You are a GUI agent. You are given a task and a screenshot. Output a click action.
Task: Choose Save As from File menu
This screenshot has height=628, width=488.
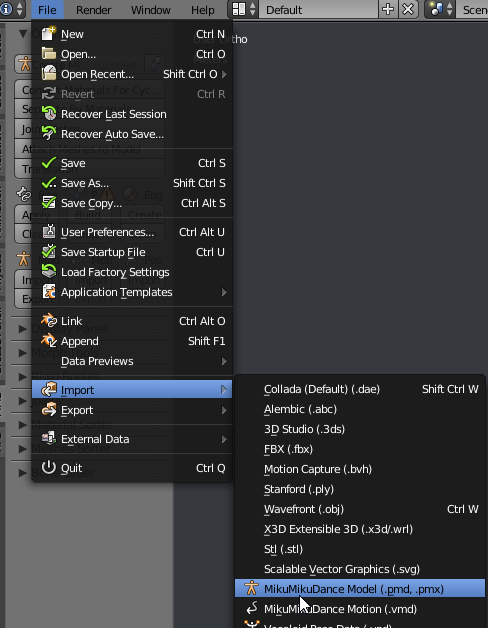(132, 183)
